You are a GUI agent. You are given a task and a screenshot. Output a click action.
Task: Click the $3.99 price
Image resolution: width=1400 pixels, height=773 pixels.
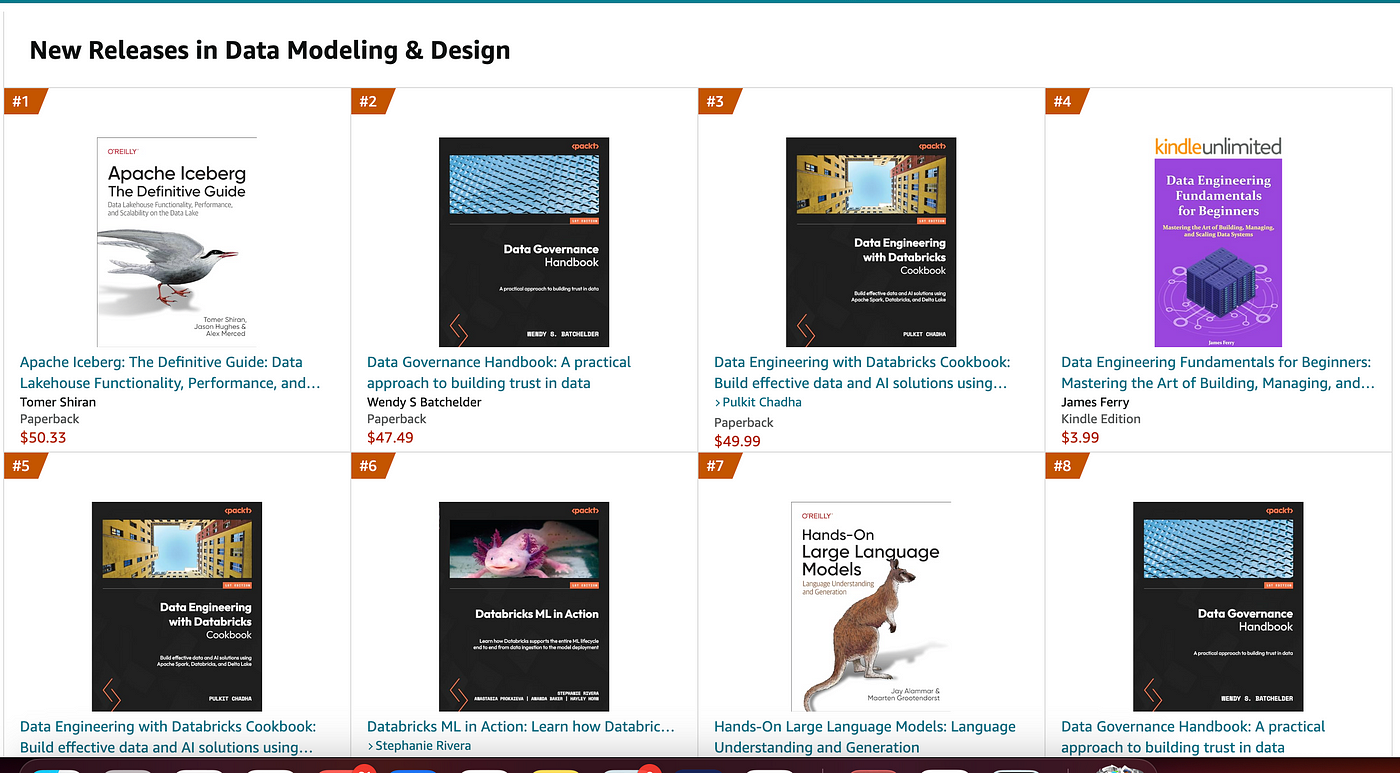point(1080,437)
